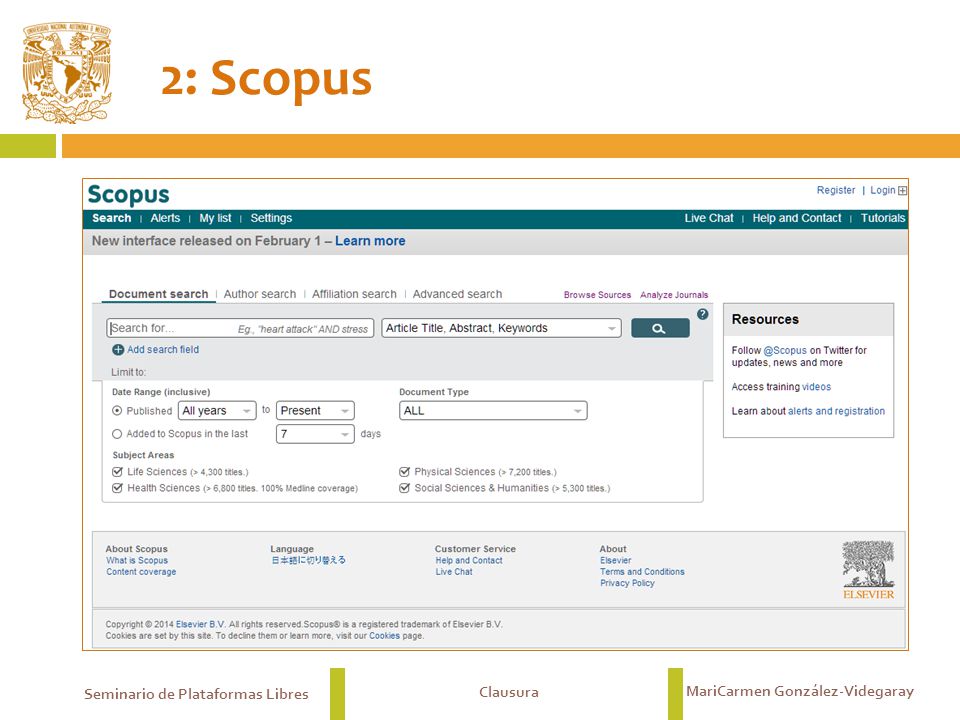960x720 pixels.
Task: Open the Alerts menu item
Action: [x=165, y=218]
